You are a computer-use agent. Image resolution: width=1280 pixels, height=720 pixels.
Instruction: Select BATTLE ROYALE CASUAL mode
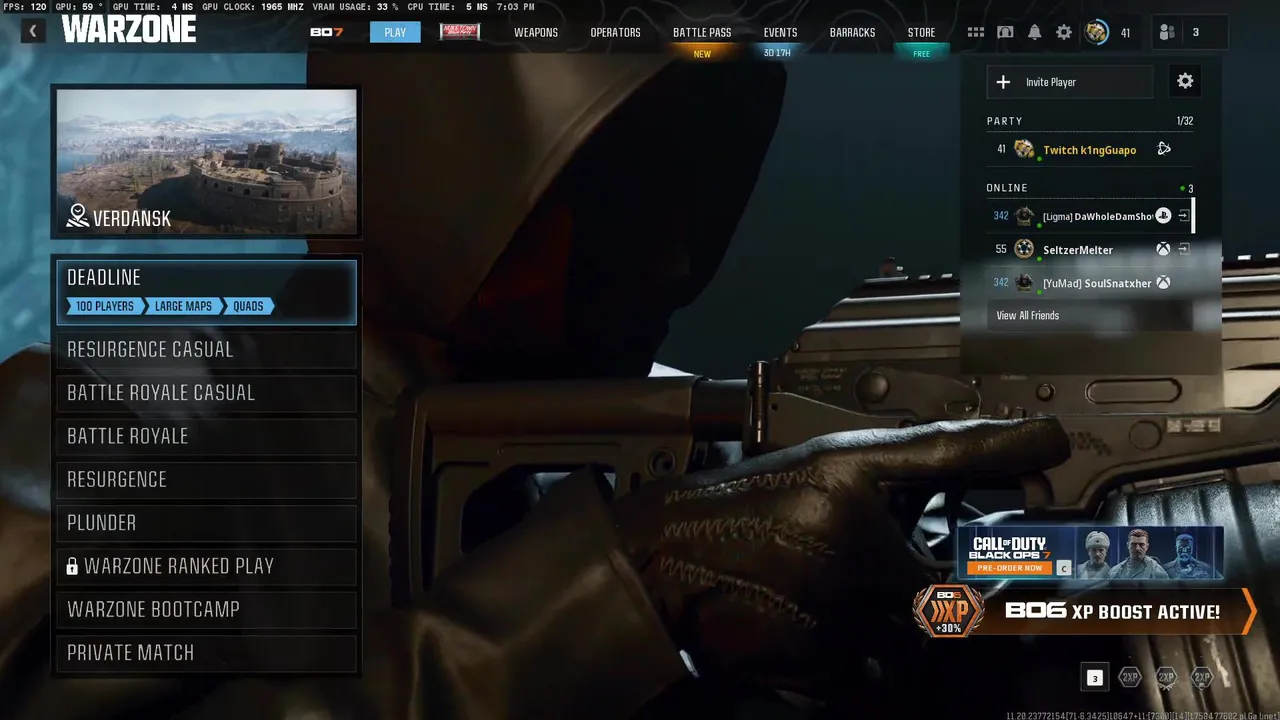206,393
